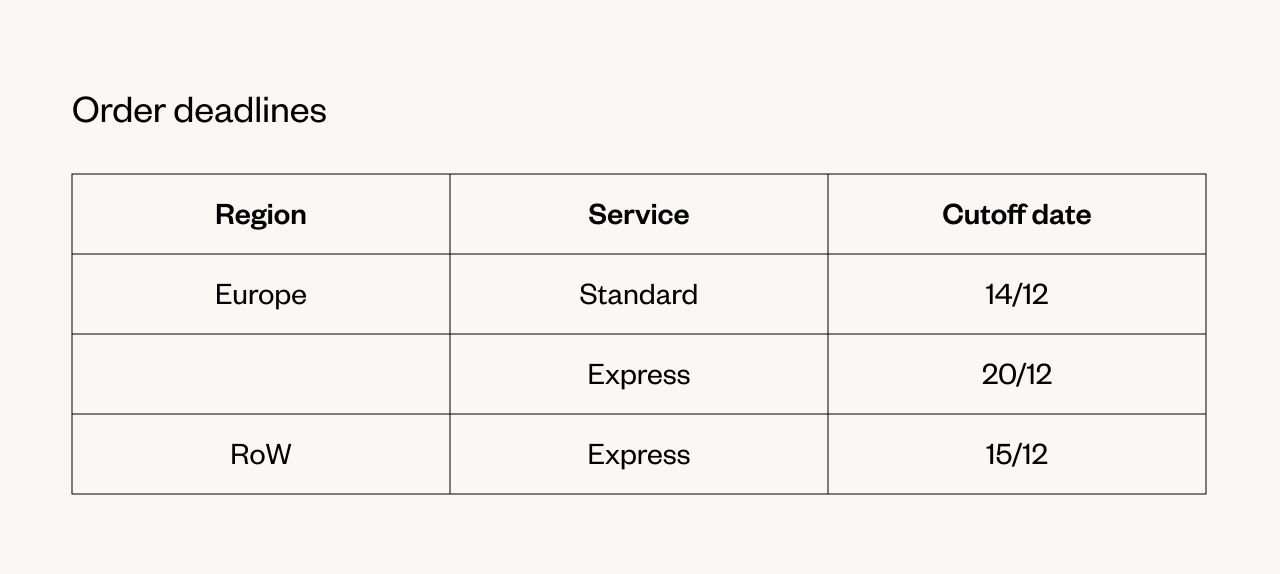Select the 14/12 cutoff date cell
Image resolution: width=1280 pixels, height=574 pixels.
point(1017,294)
